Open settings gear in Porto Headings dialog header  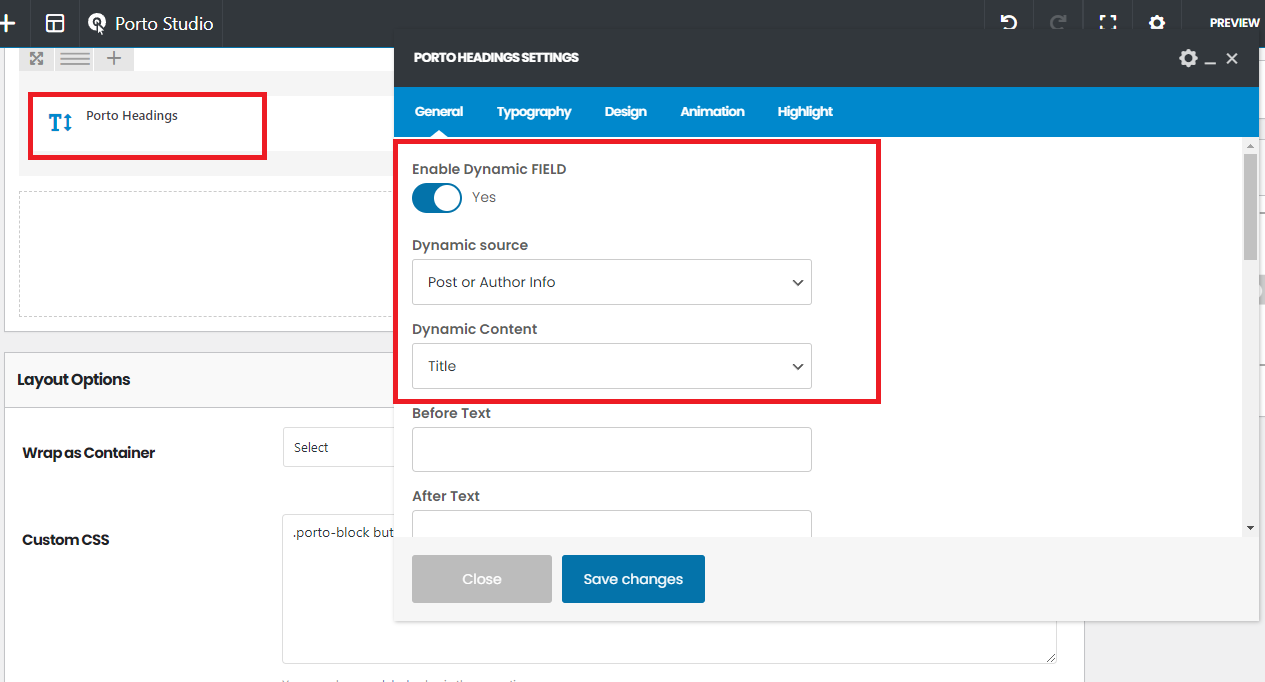point(1188,58)
